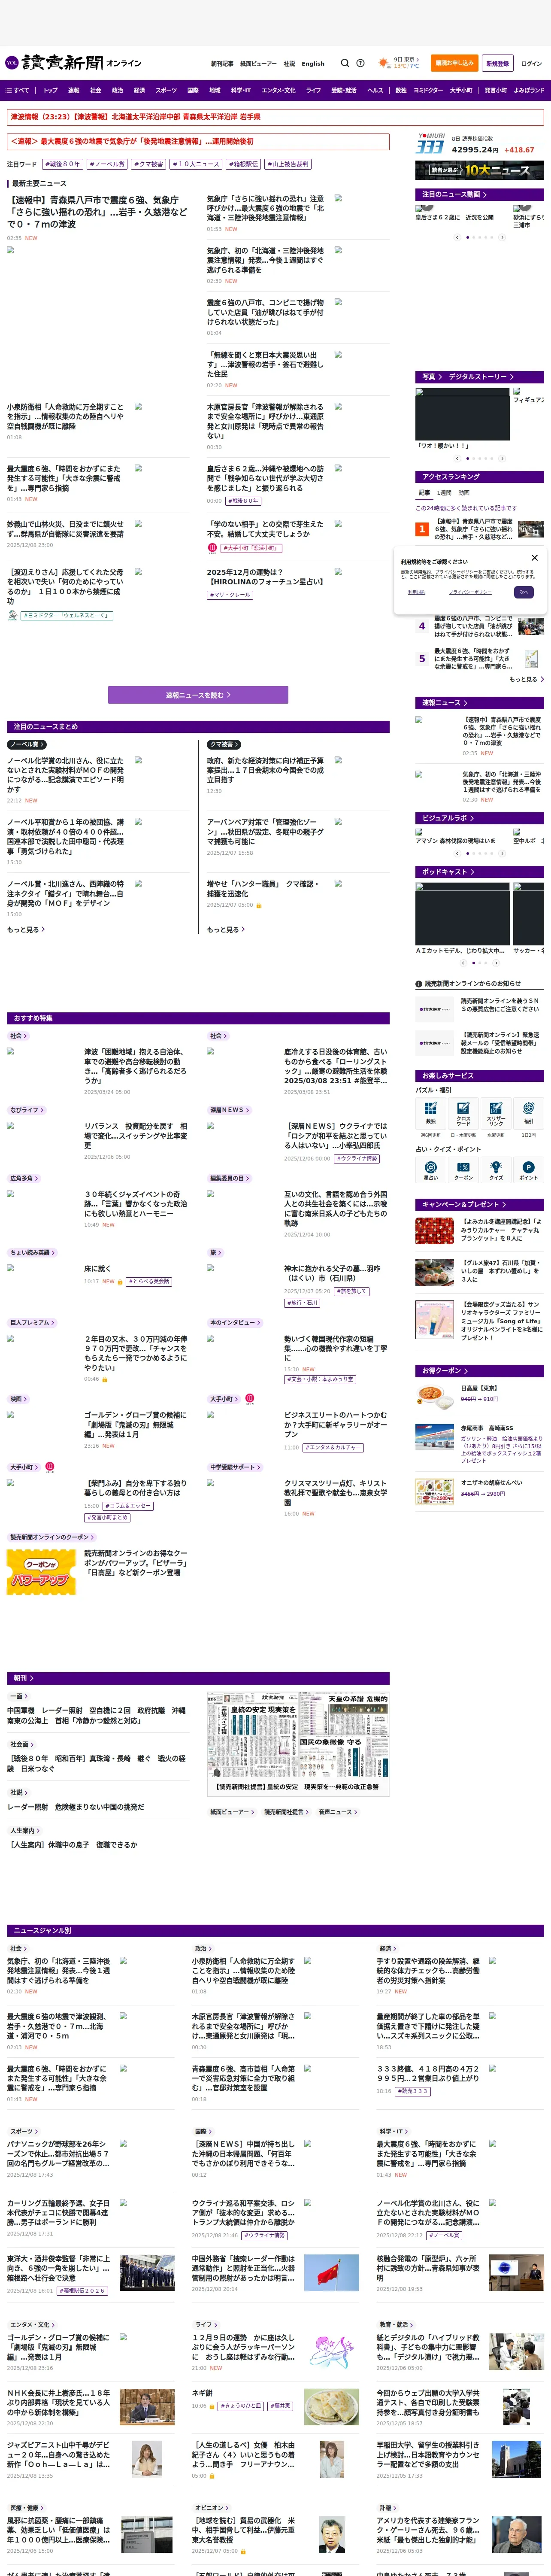
Task: Click もっと見る under ノーベル賞 list
Action: 26,929
